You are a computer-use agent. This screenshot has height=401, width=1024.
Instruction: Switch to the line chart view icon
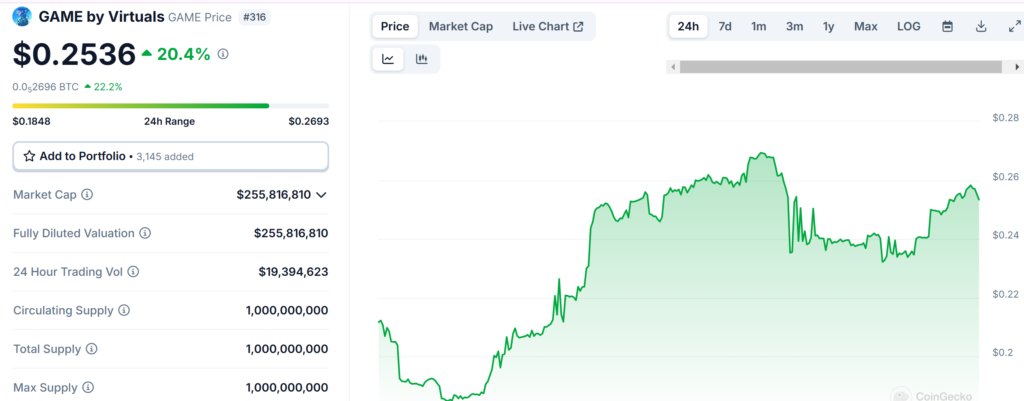pos(388,59)
